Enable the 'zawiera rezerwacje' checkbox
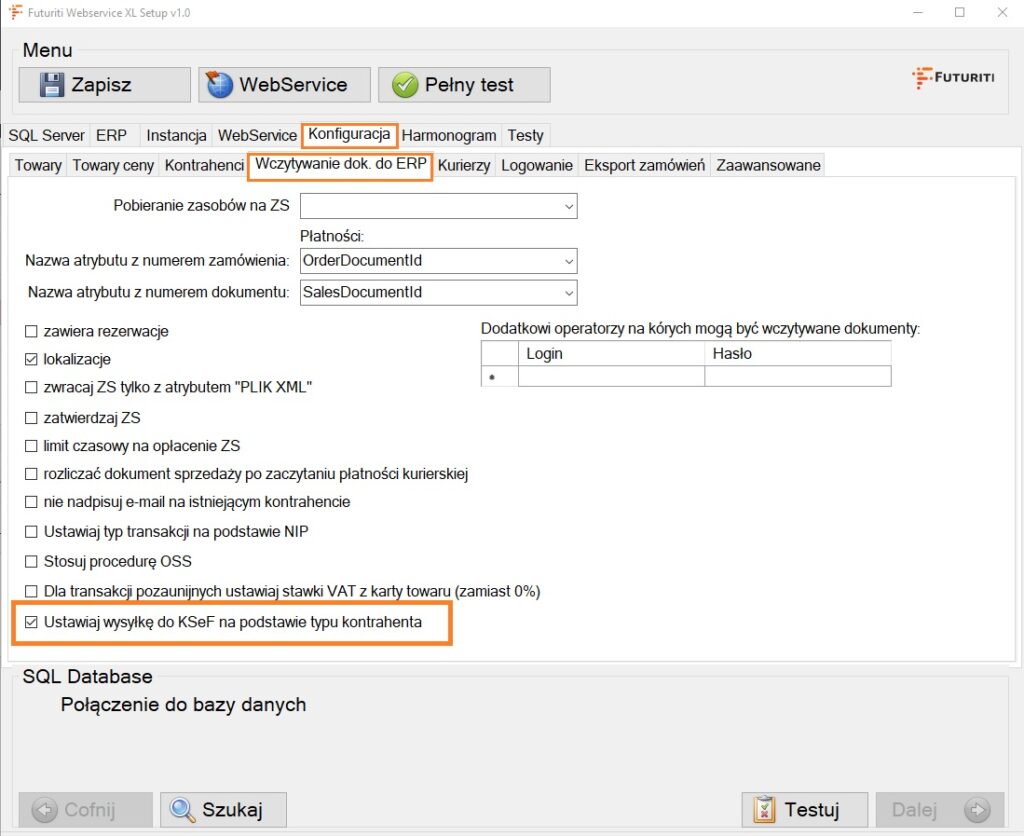The width and height of the screenshot is (1024, 836). click(x=31, y=331)
